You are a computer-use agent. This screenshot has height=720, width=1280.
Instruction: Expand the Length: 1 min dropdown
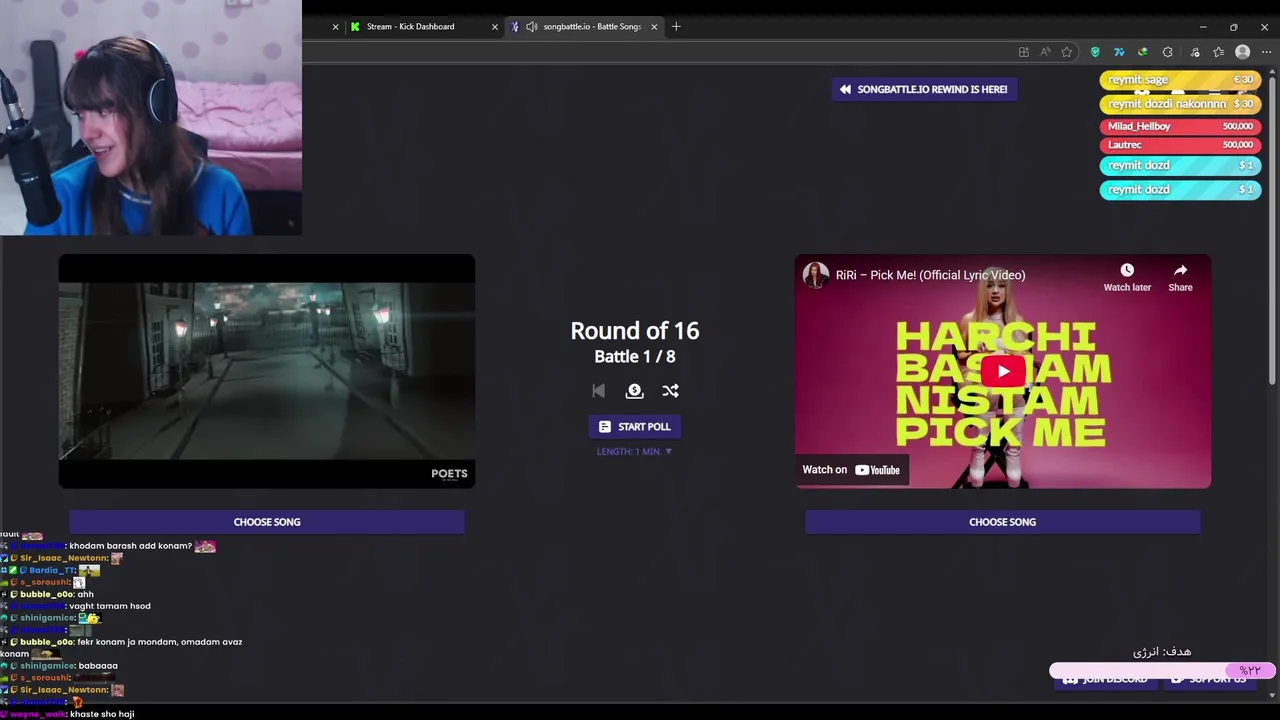[x=634, y=451]
